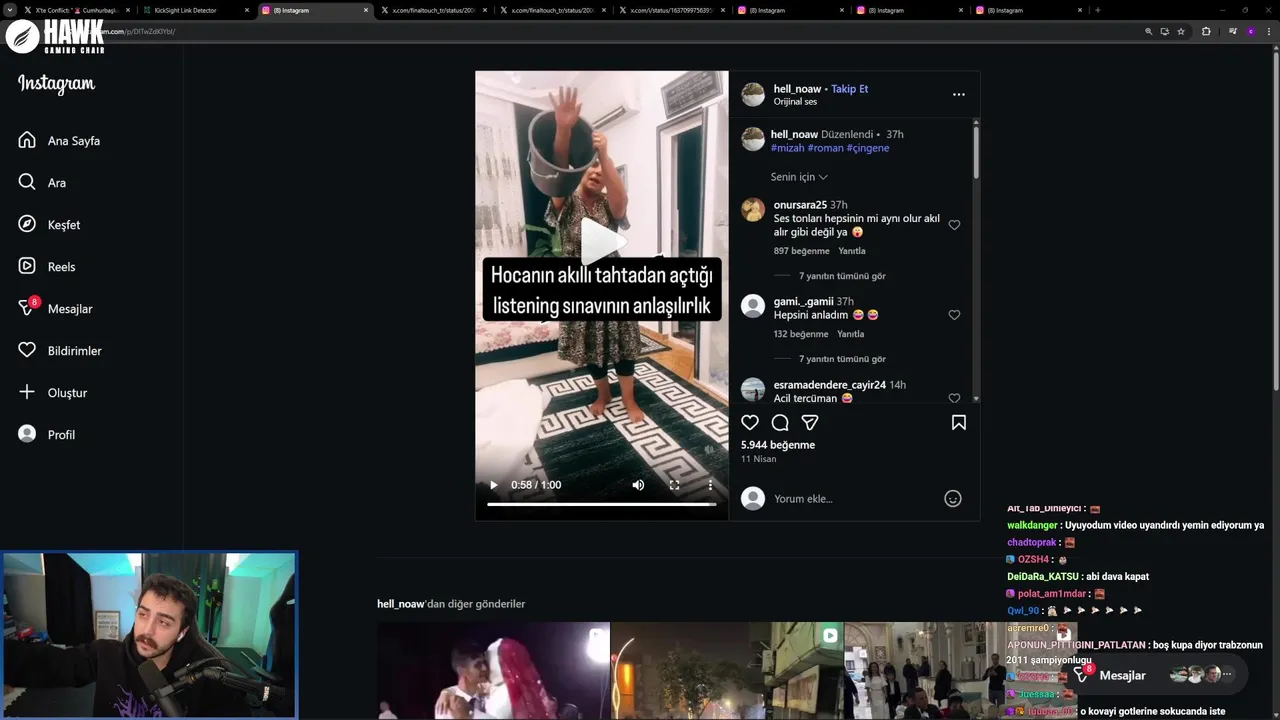The width and height of the screenshot is (1280, 720).
Task: Open new browser tab with plus
Action: coord(1097,10)
